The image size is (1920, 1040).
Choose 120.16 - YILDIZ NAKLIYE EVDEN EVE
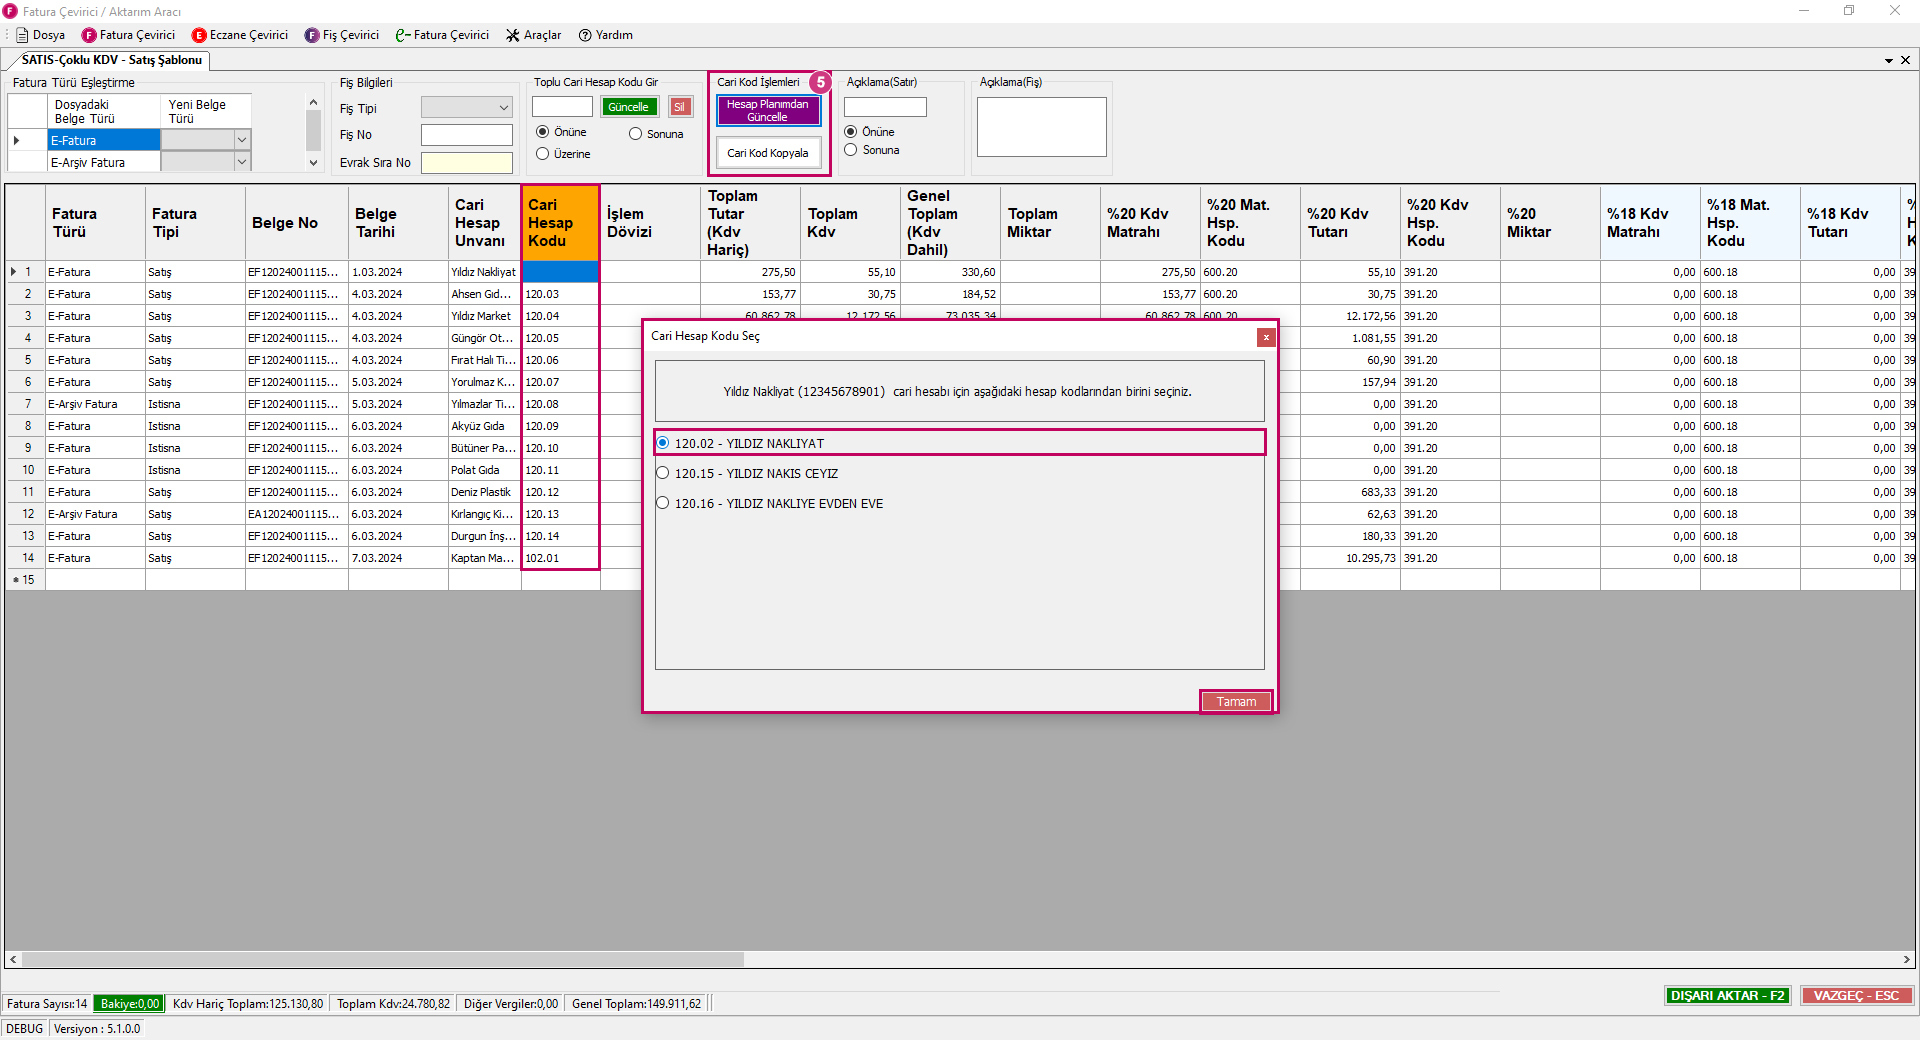663,503
